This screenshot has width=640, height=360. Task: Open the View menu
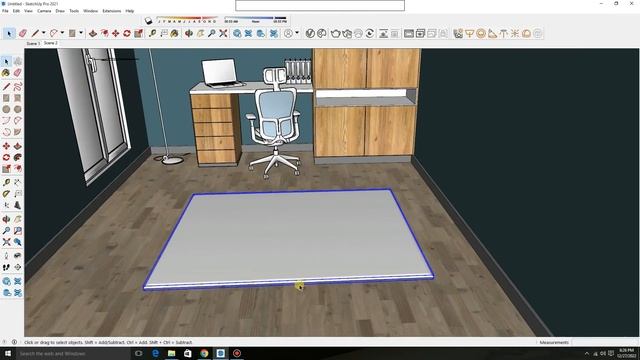28,11
